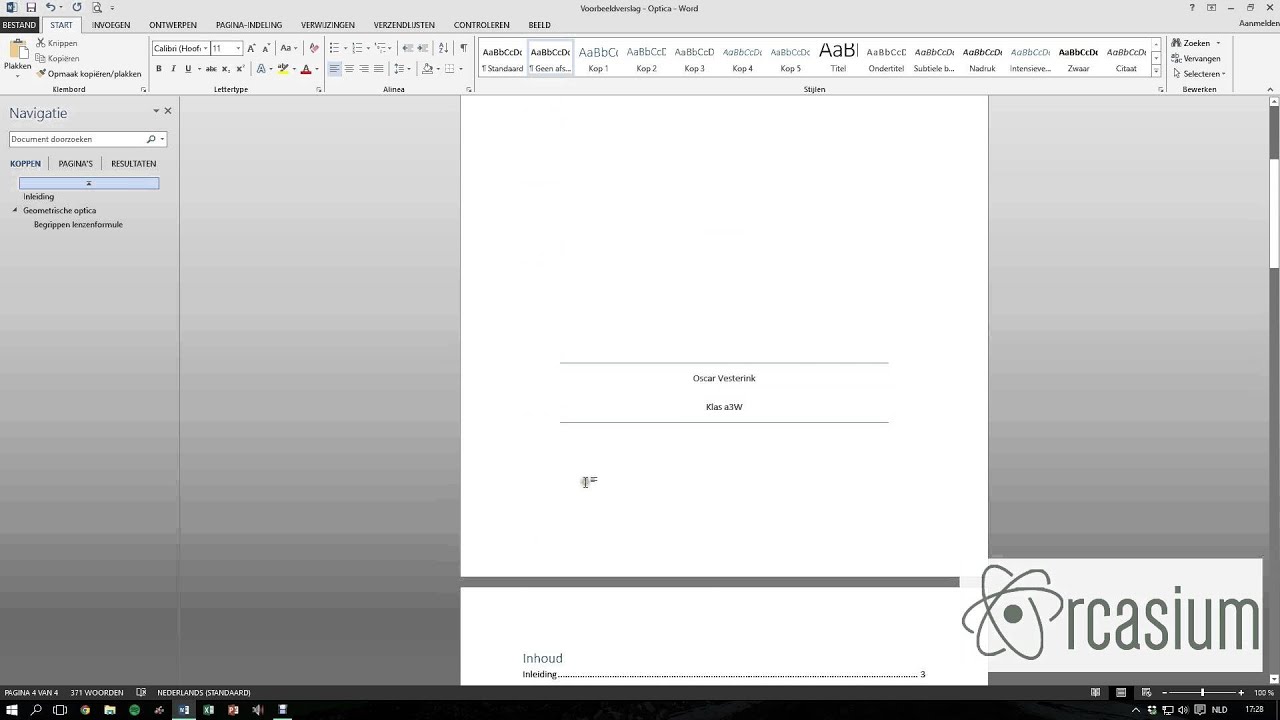This screenshot has height=720, width=1280.
Task: Decrease paragraph indent
Action: click(407, 48)
